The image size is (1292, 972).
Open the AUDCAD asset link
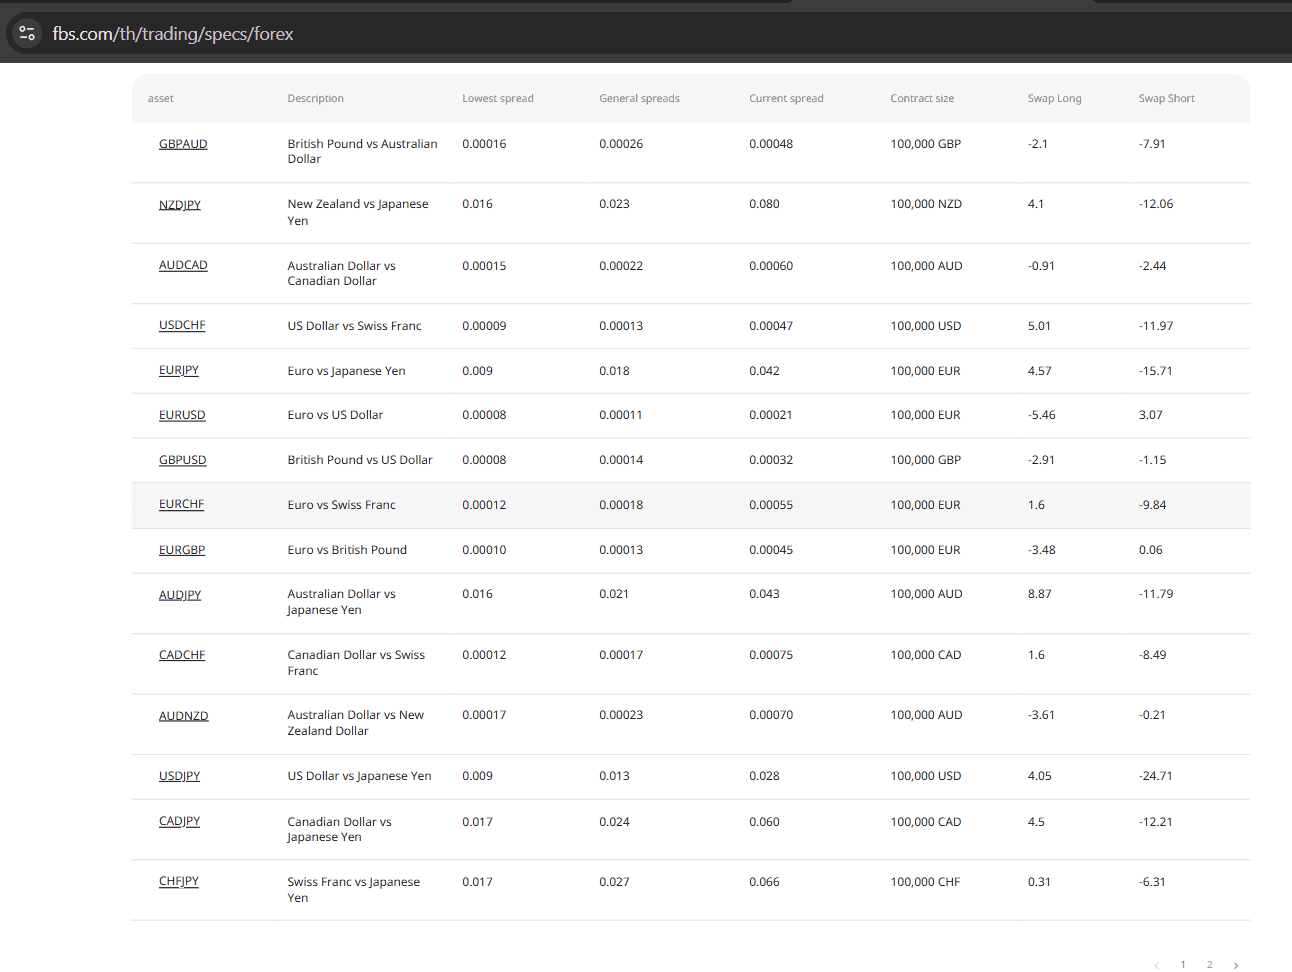coord(183,265)
